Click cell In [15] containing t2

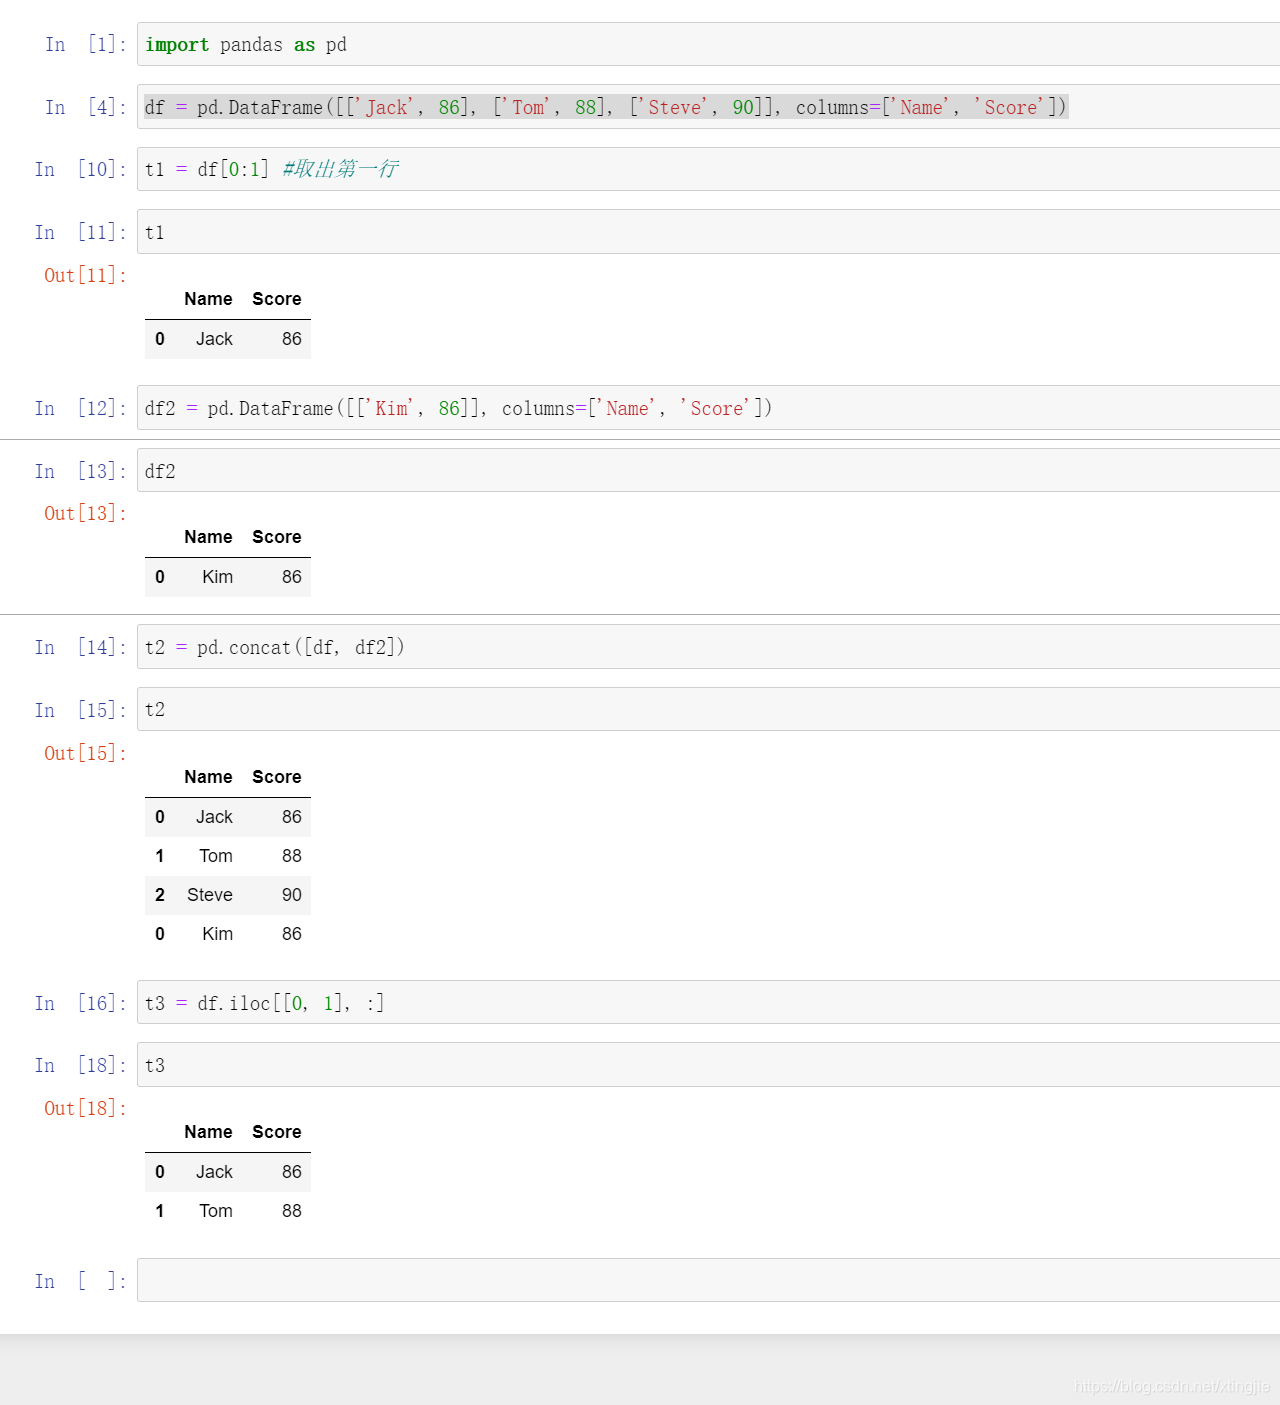point(708,709)
